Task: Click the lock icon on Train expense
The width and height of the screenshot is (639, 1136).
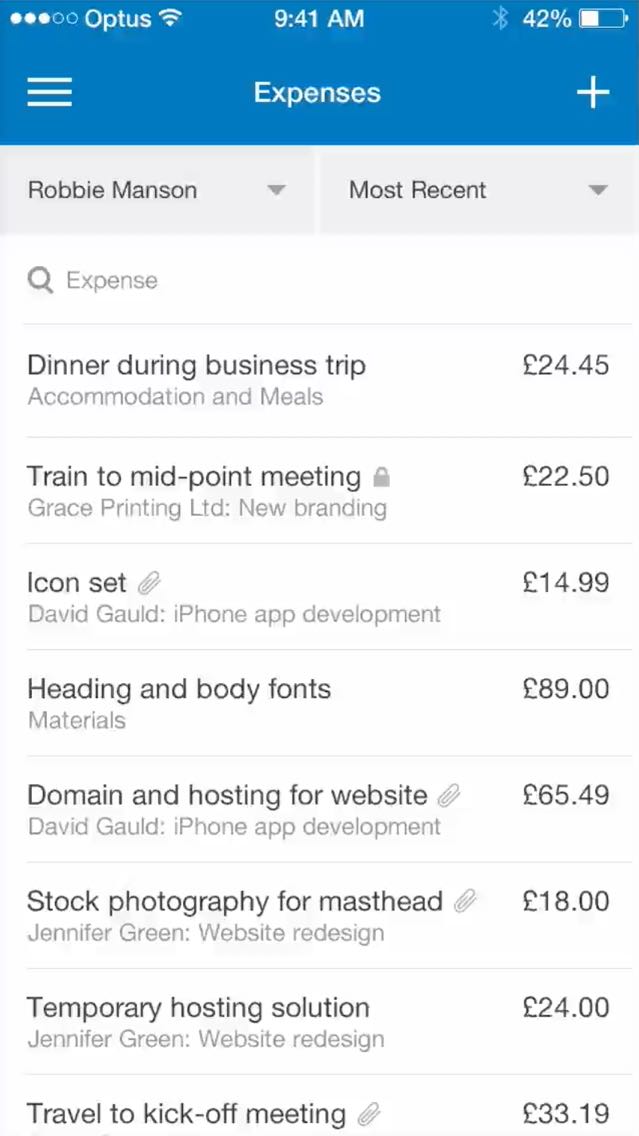Action: 381,478
